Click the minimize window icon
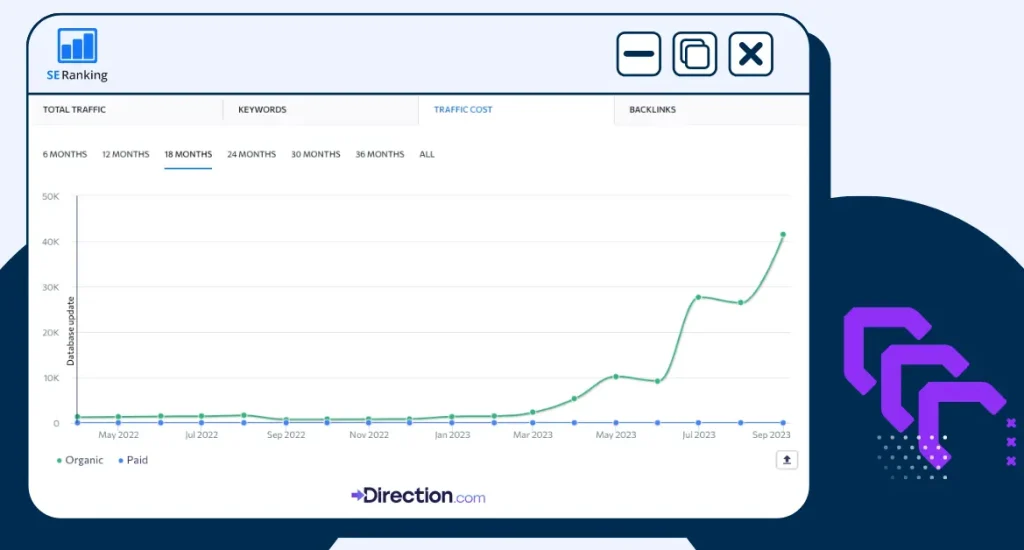The width and height of the screenshot is (1024, 550). tap(638, 54)
